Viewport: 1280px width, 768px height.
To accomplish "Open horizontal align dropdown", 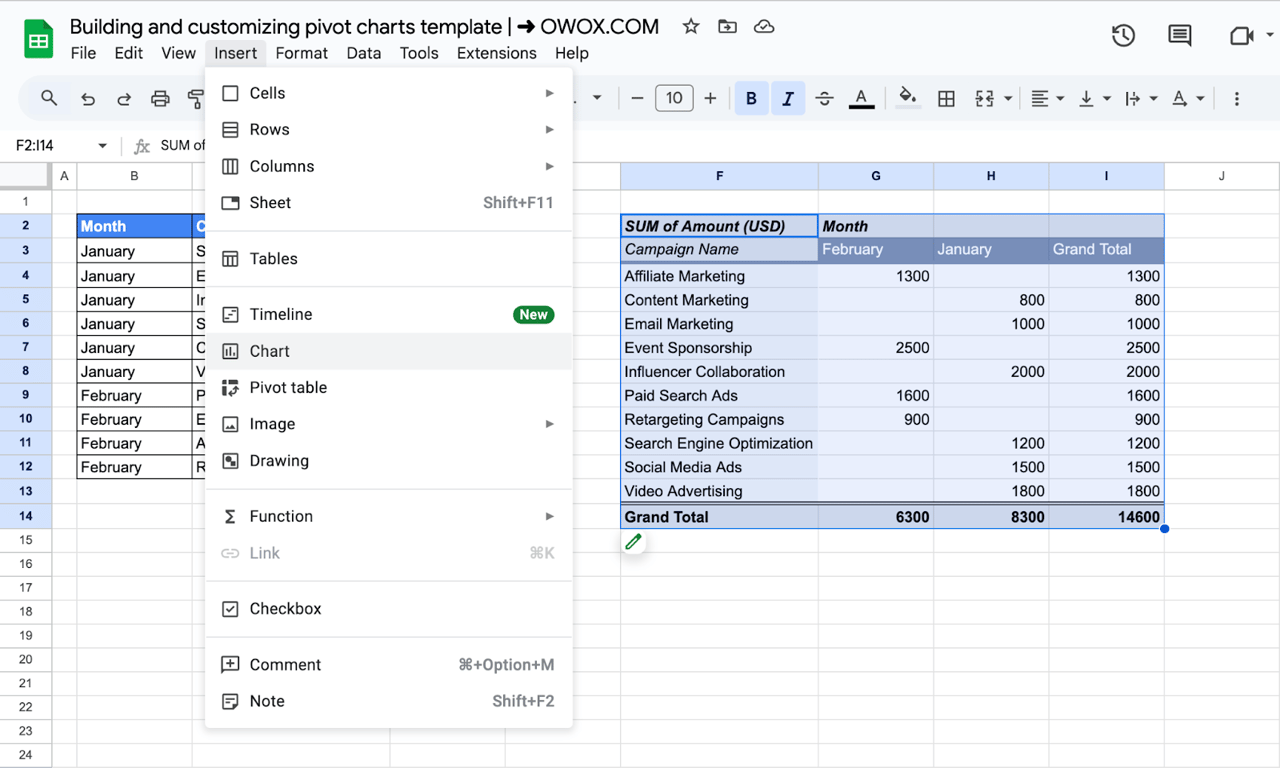I will (1047, 98).
